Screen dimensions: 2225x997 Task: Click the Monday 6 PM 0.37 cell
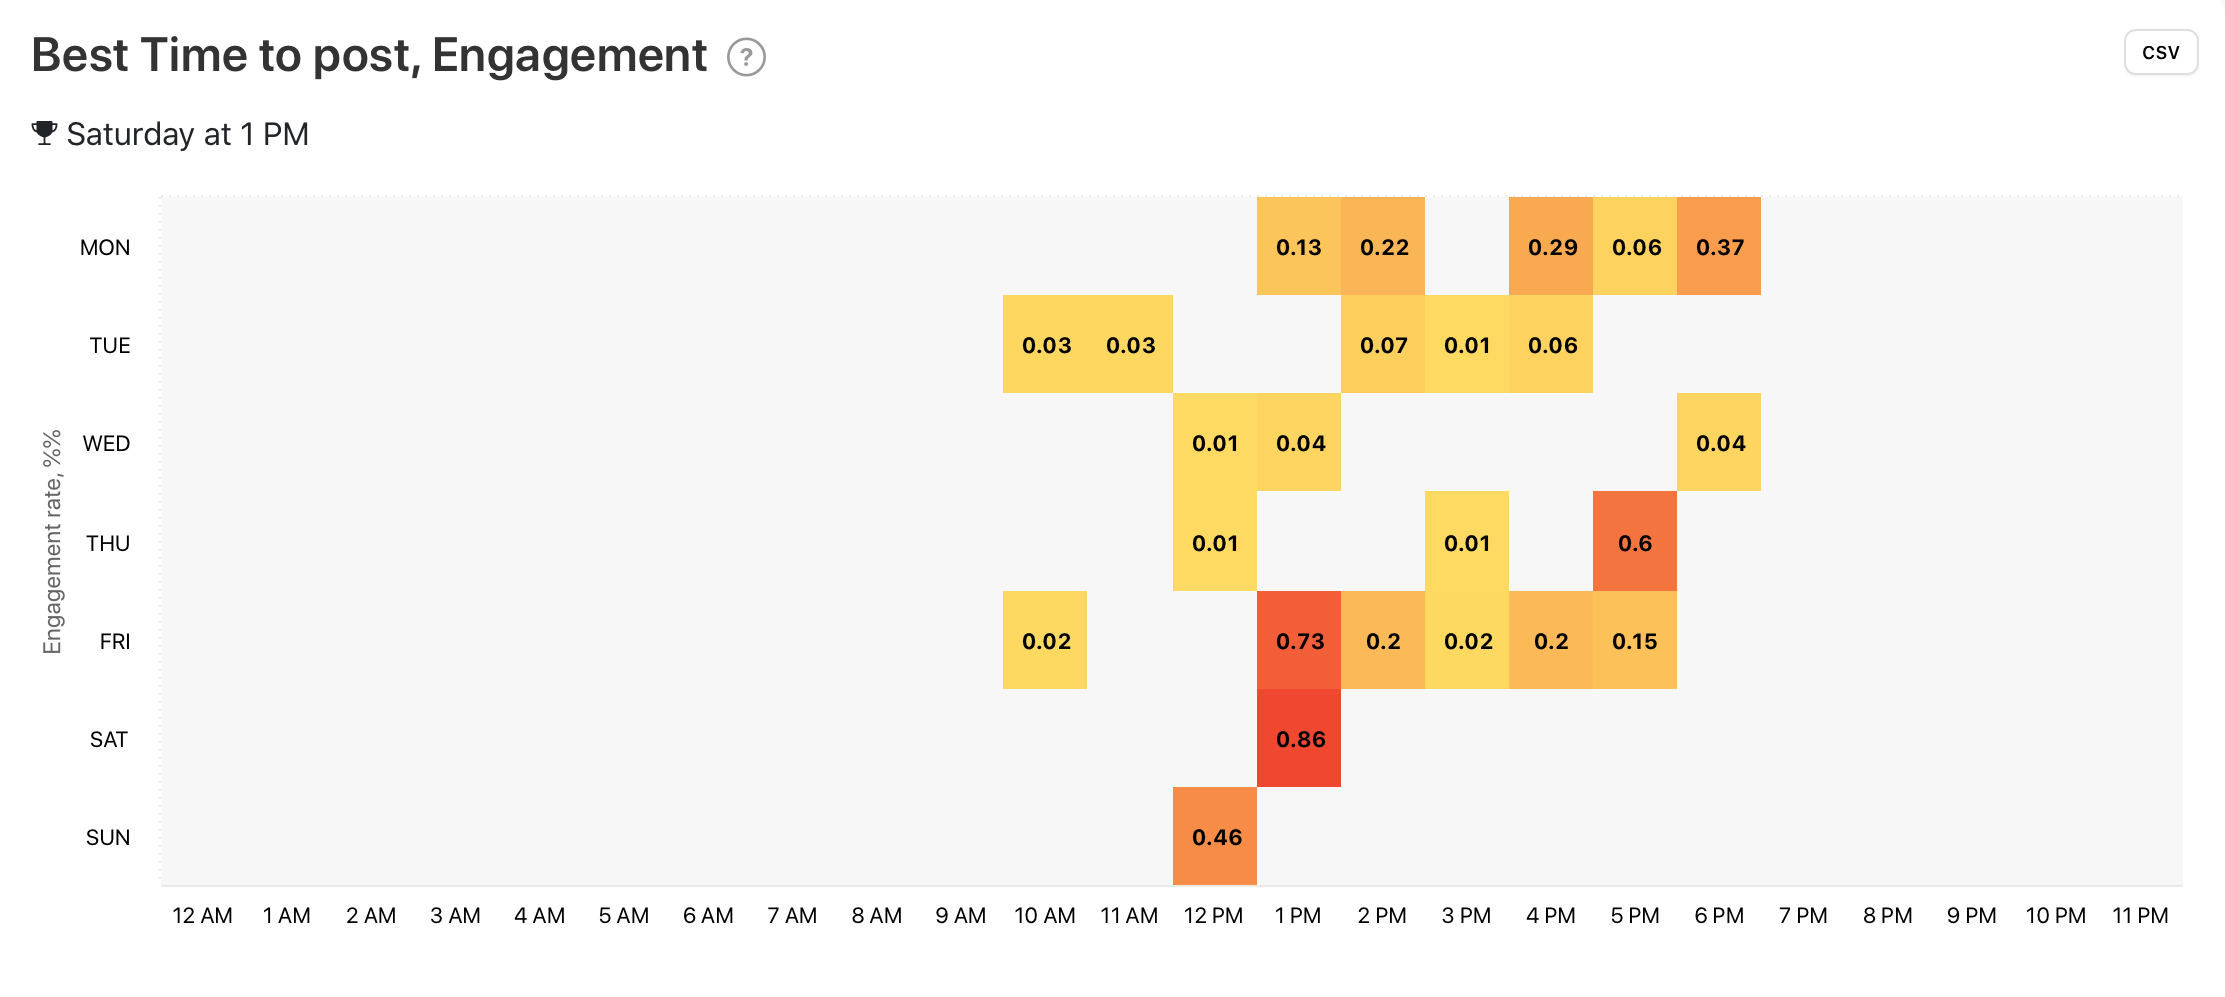(1719, 247)
